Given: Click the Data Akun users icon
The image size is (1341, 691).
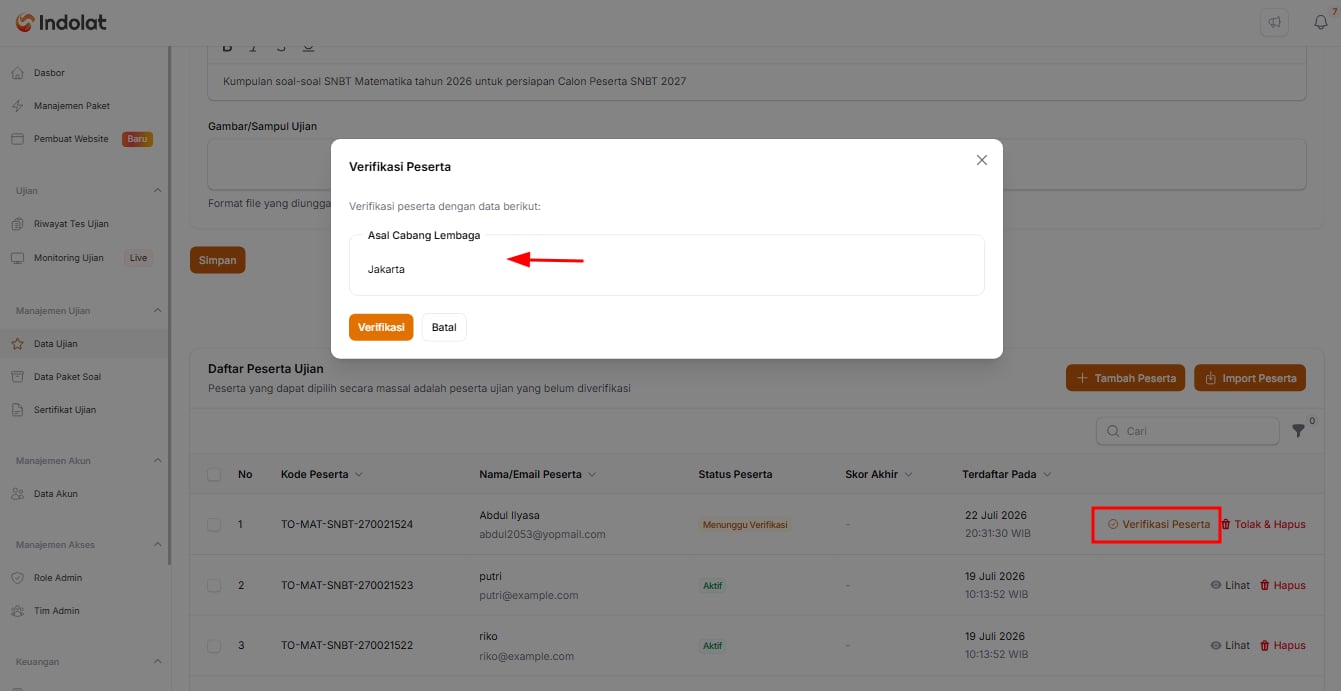Looking at the screenshot, I should (17, 494).
